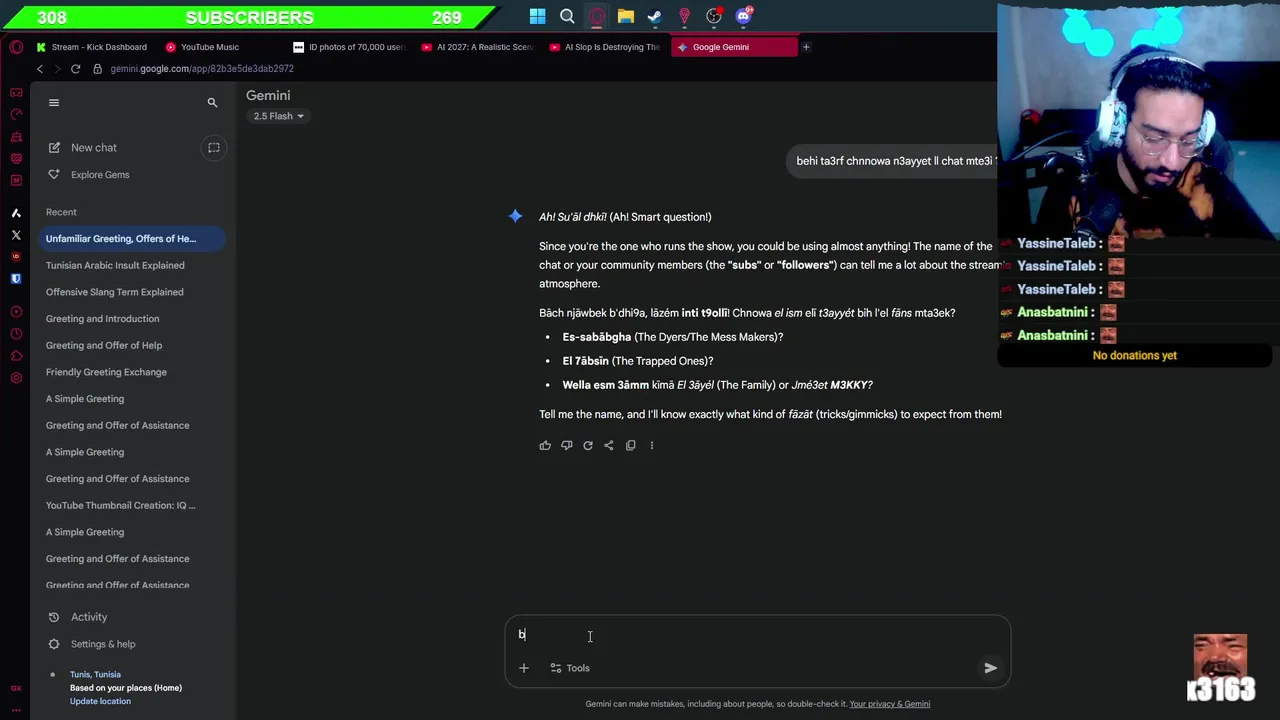The image size is (1280, 720).
Task: Open Discord from the taskbar
Action: pyautogui.click(x=744, y=16)
